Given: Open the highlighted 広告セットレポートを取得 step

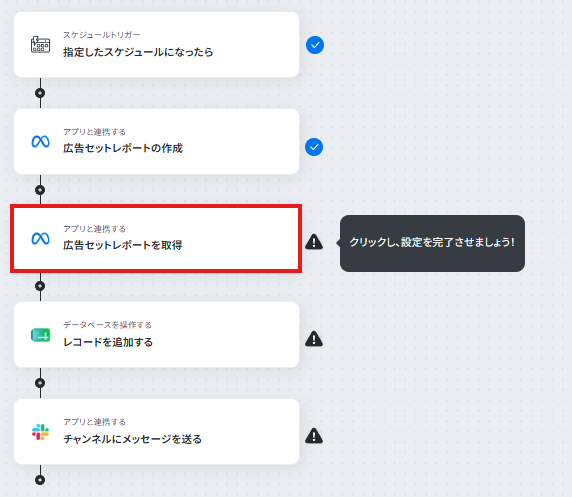Looking at the screenshot, I should point(156,239).
